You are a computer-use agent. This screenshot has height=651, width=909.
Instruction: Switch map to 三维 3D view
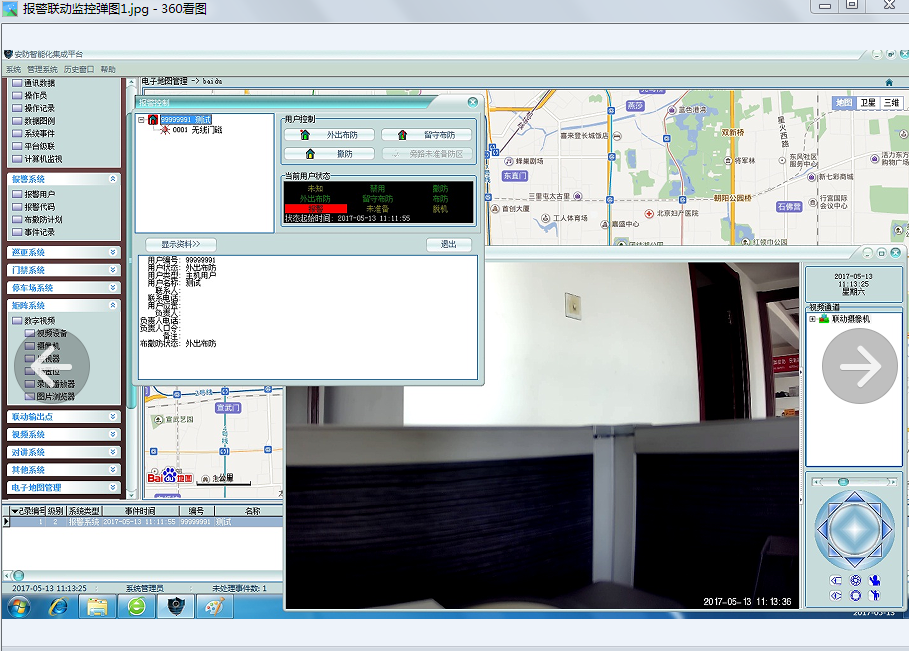click(x=890, y=103)
